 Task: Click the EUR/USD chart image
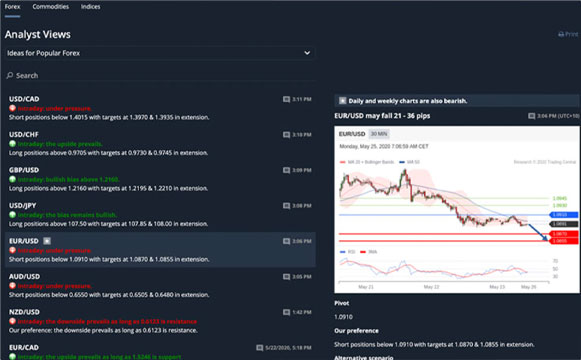457,210
